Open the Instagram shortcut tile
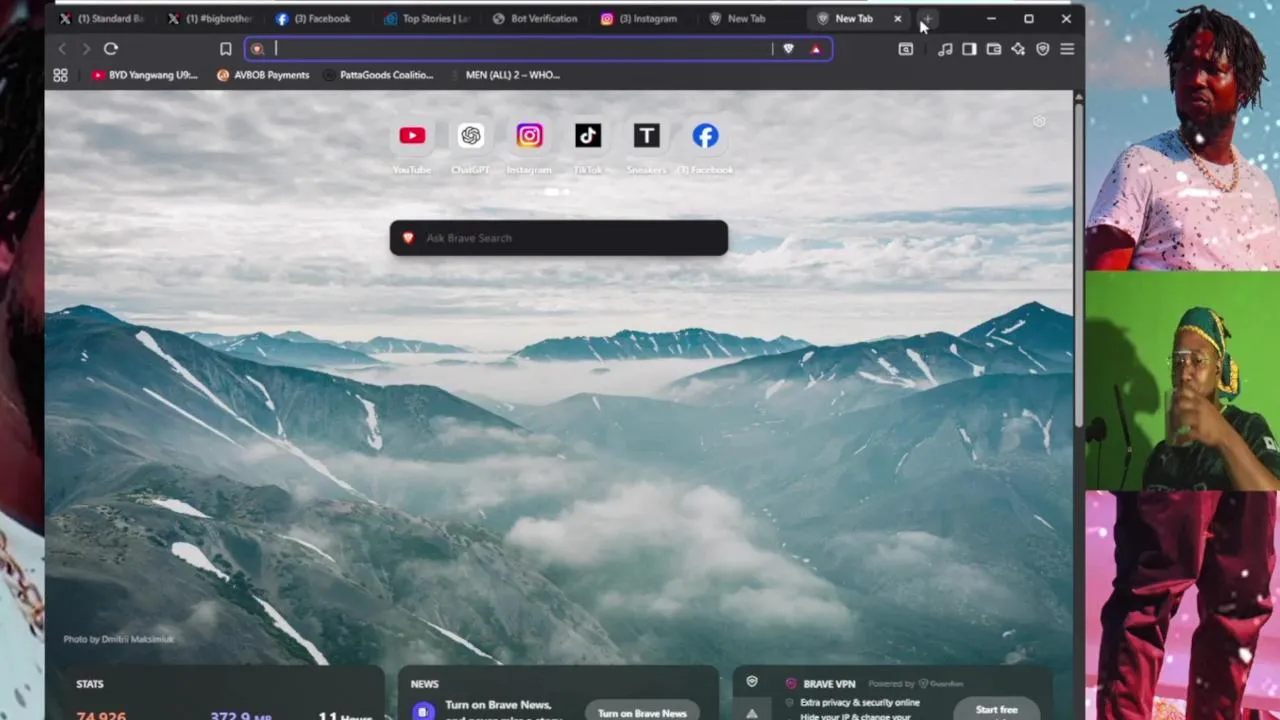This screenshot has width=1280, height=720. 529,136
